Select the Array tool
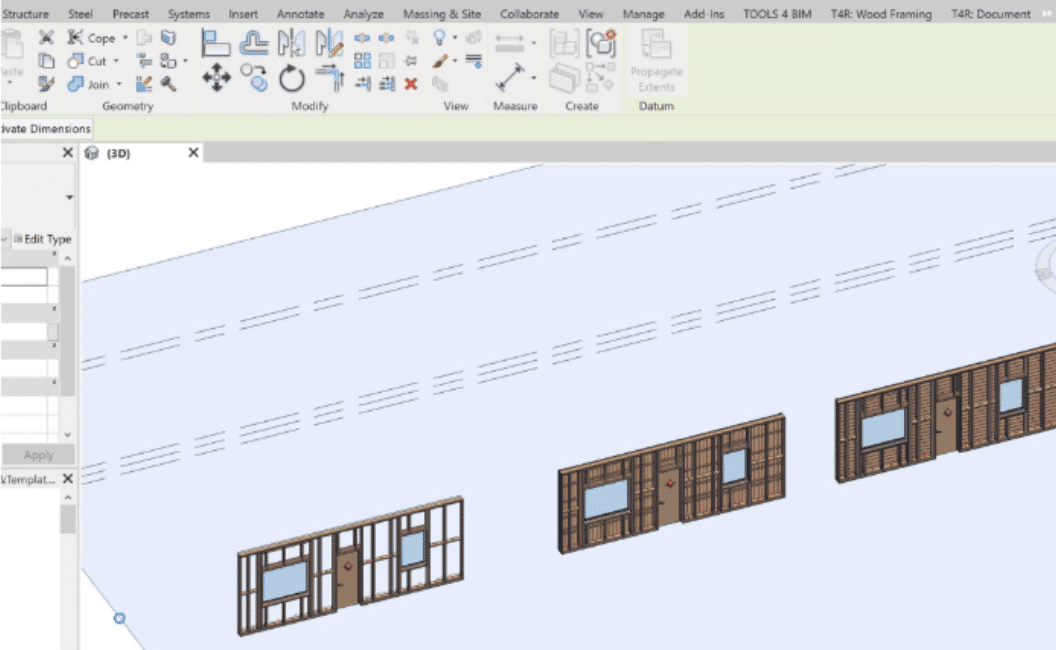Screen dimensions: 1056x650 point(362,61)
